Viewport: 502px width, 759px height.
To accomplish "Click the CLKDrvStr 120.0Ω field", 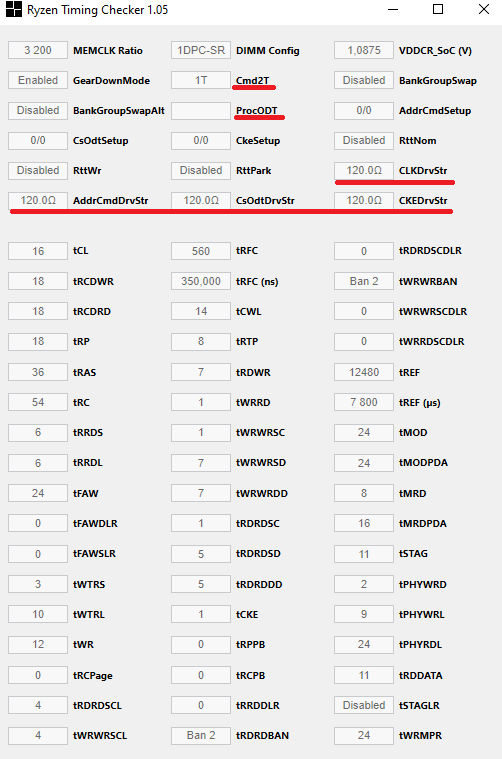I will pyautogui.click(x=364, y=170).
